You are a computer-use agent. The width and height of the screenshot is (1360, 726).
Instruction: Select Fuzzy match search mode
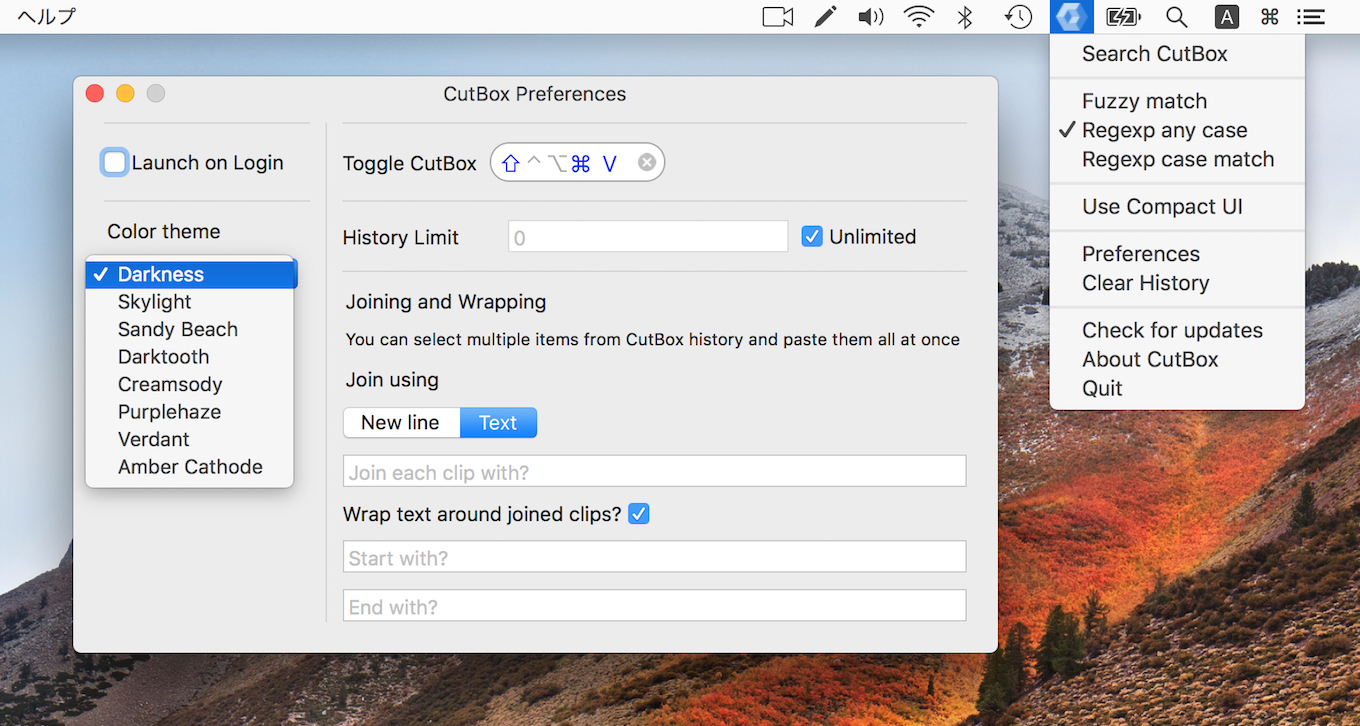(1144, 101)
